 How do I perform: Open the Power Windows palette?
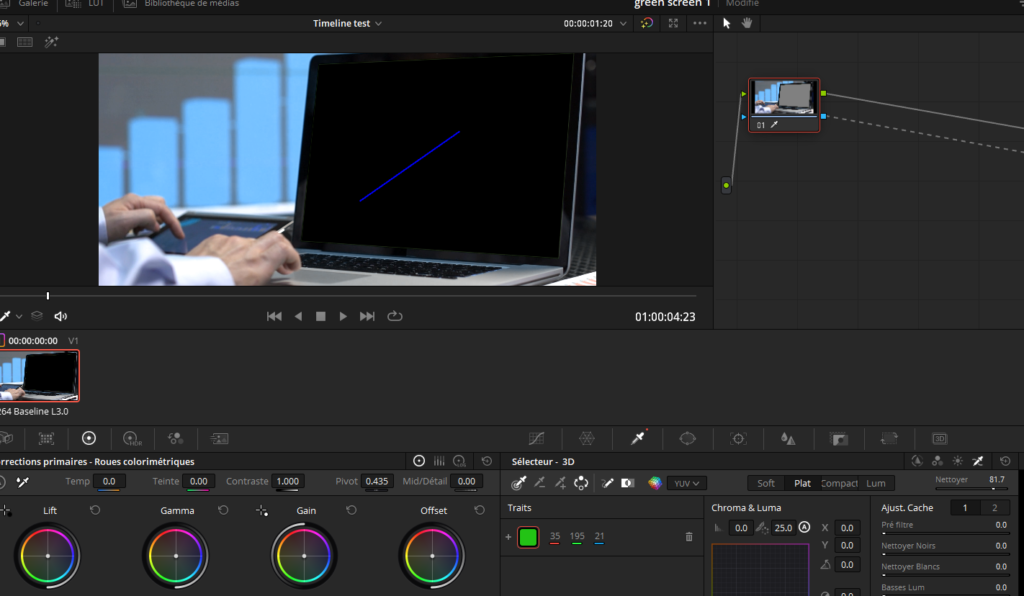coord(687,438)
